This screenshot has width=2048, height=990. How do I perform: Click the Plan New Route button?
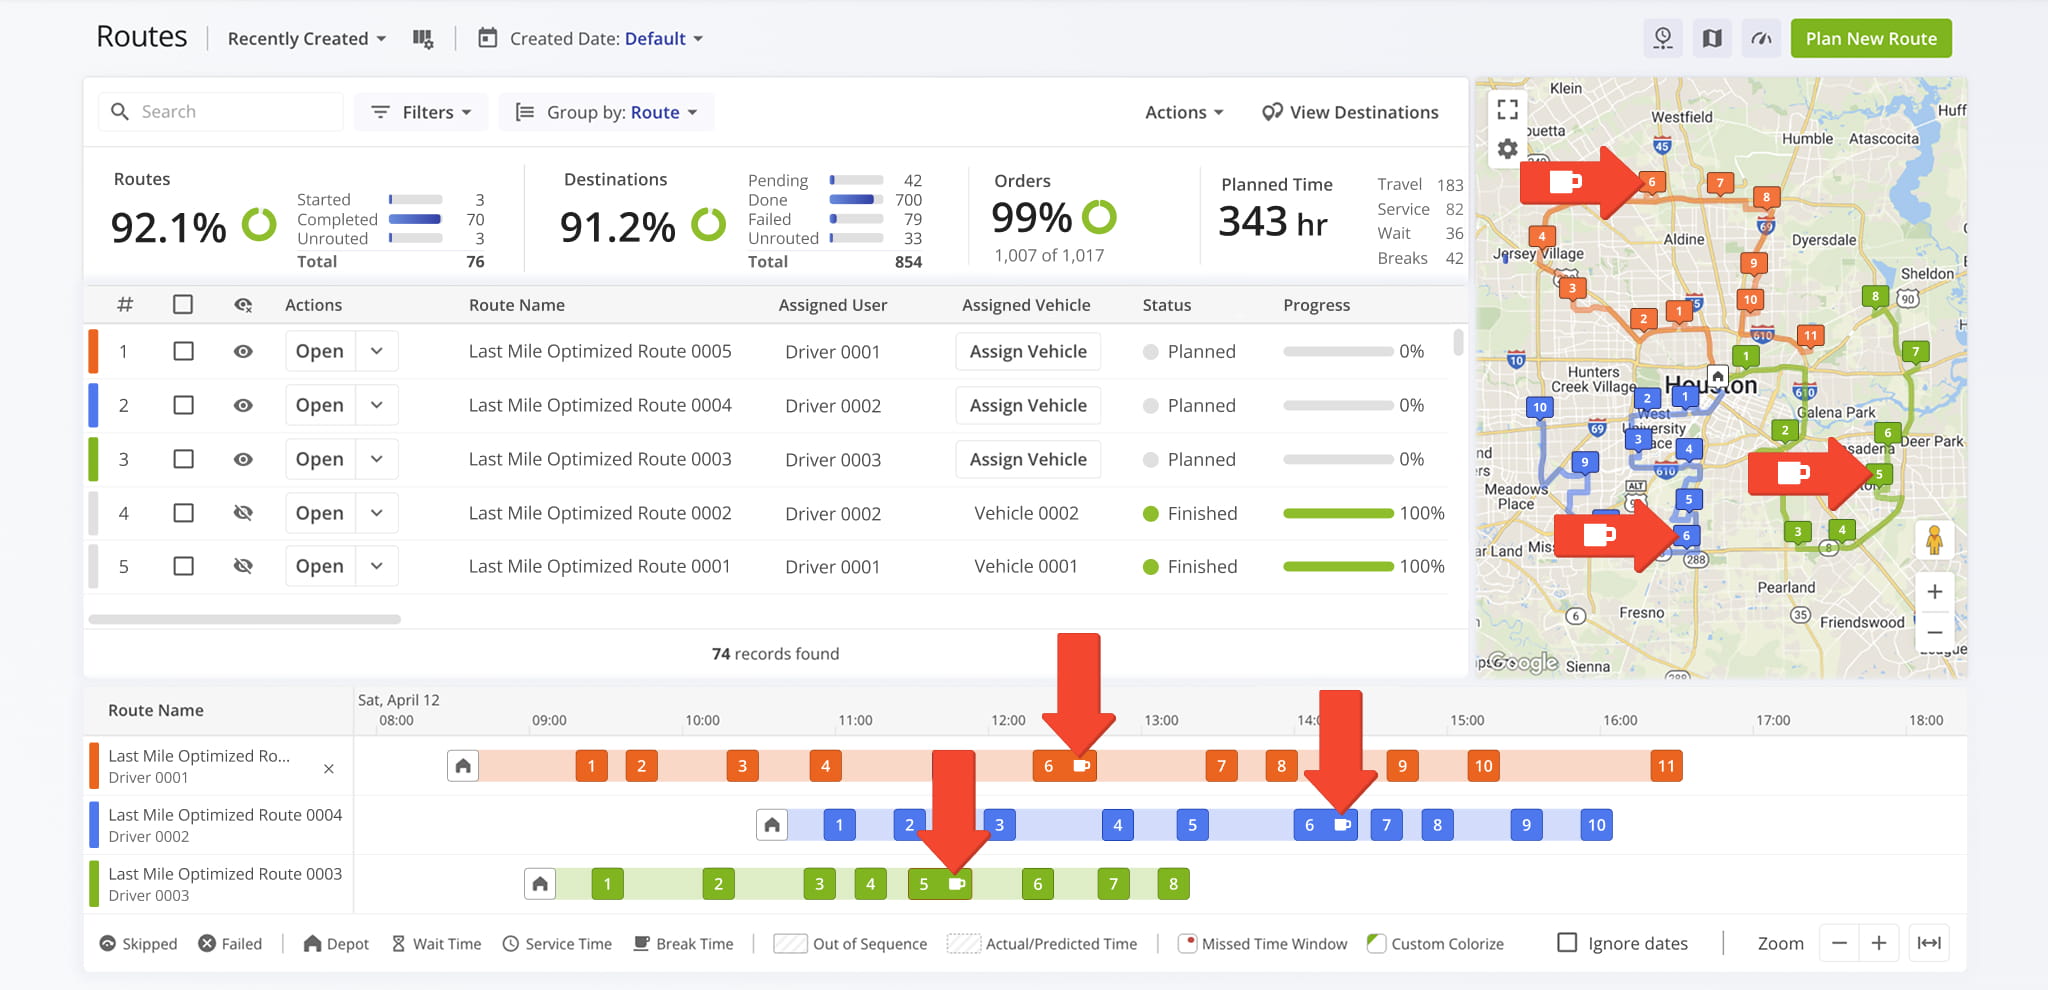1870,39
